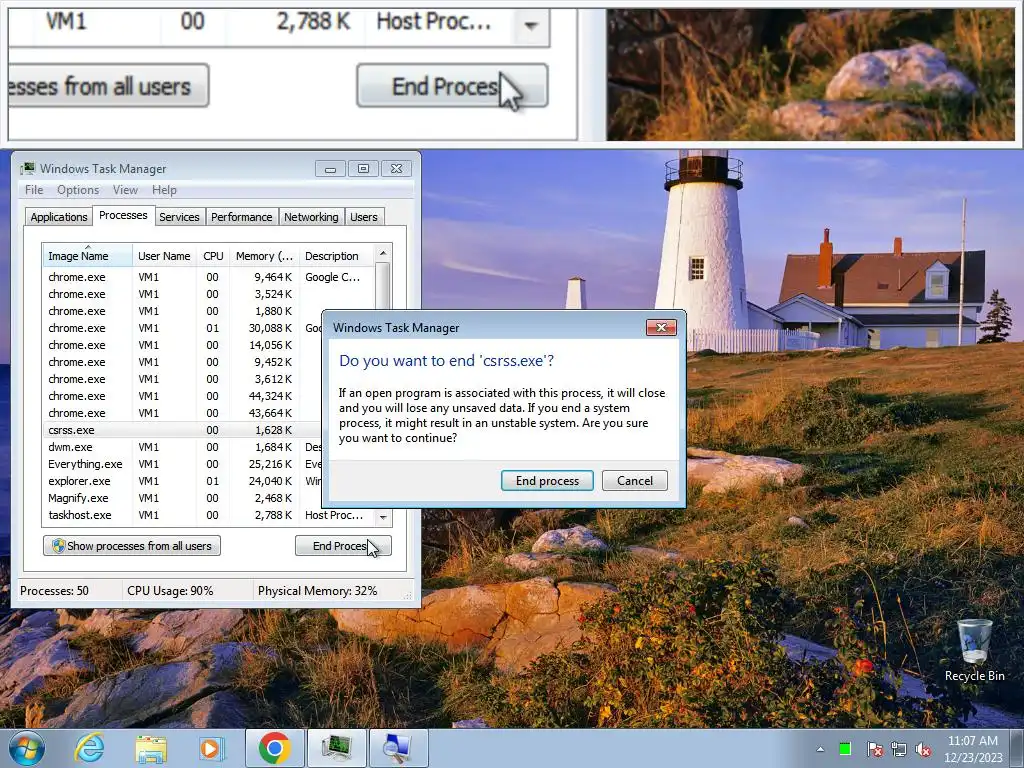Click the Start orb on taskbar
The image size is (1024, 768).
[26, 748]
